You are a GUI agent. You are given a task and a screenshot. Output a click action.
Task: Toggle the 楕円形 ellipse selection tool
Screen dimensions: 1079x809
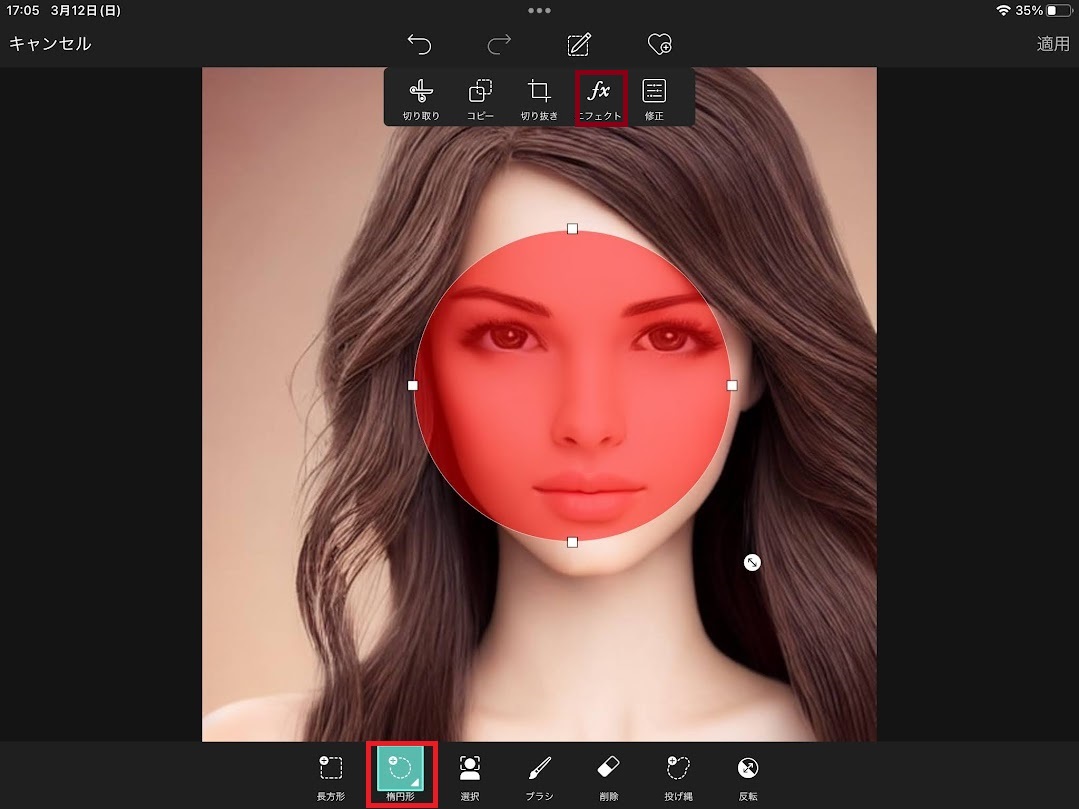(401, 775)
